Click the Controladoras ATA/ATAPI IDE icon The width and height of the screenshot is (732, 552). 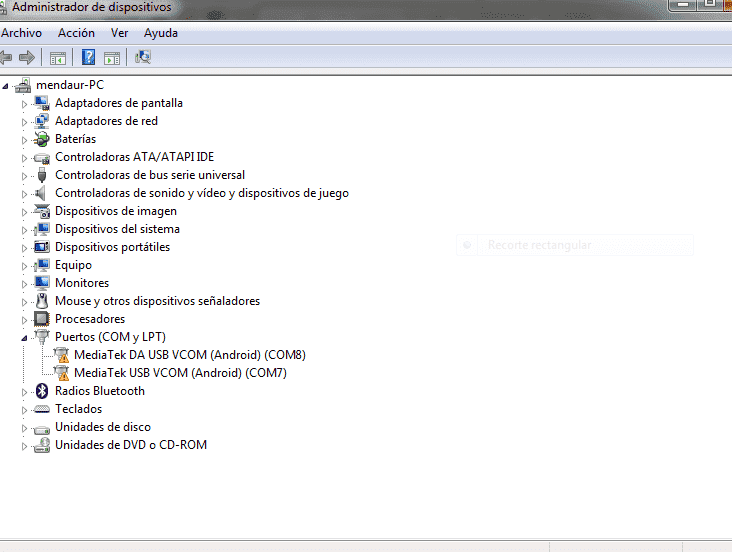coord(42,157)
